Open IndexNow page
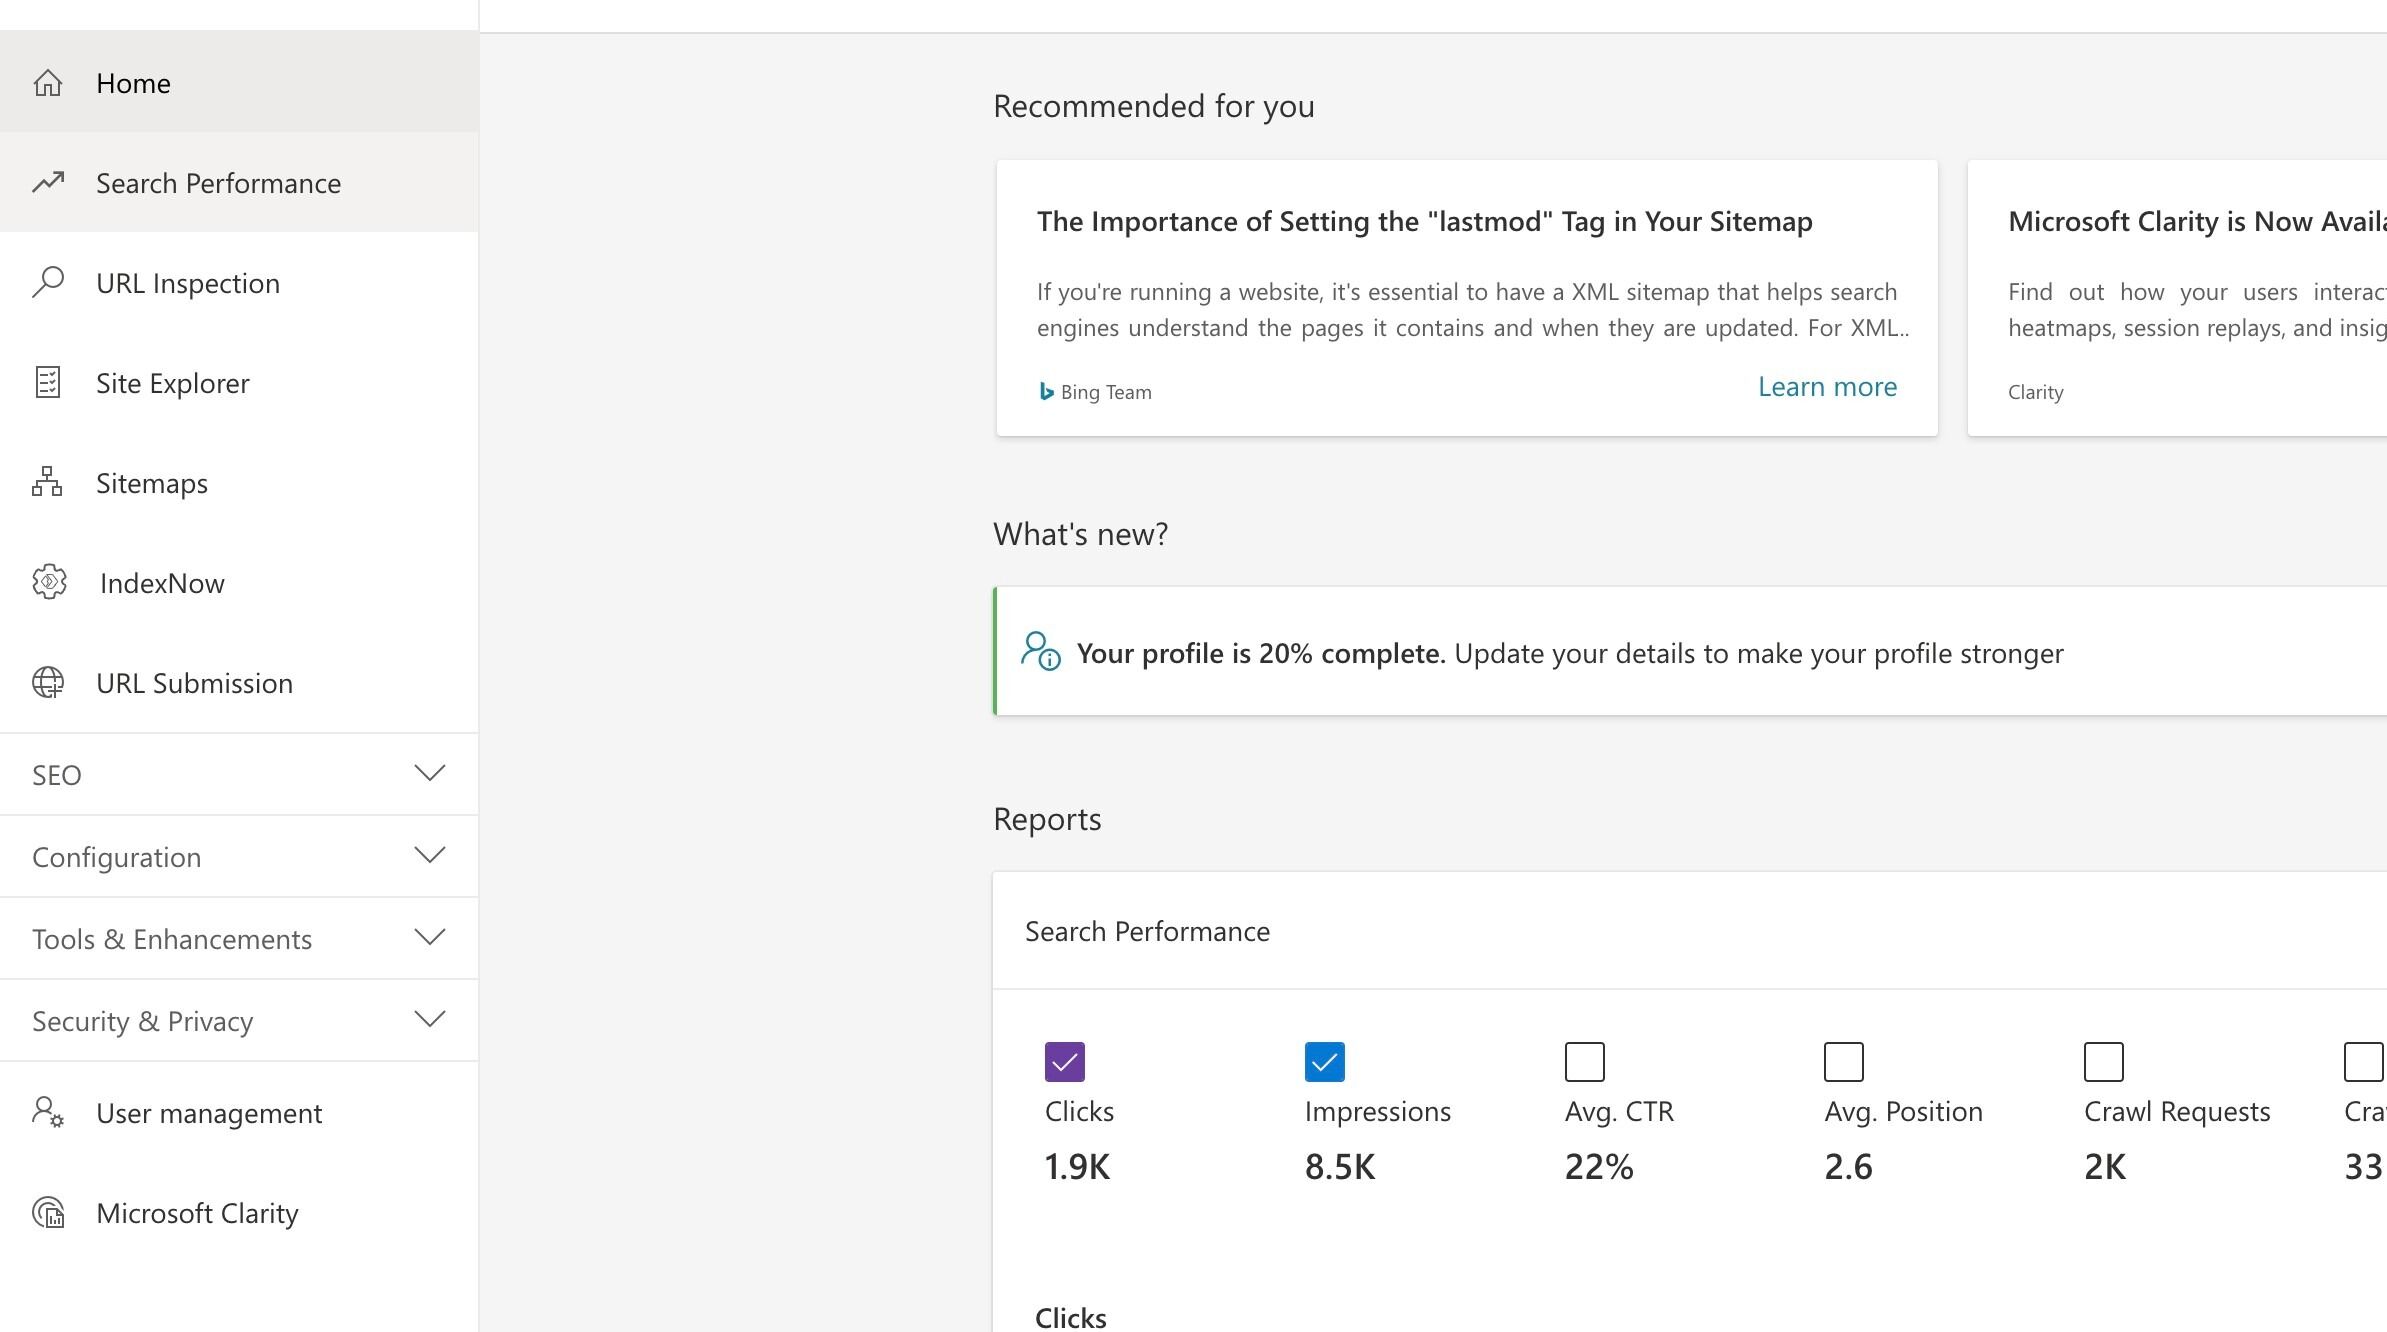Screen dimensions: 2387x1332 [x=239, y=582]
